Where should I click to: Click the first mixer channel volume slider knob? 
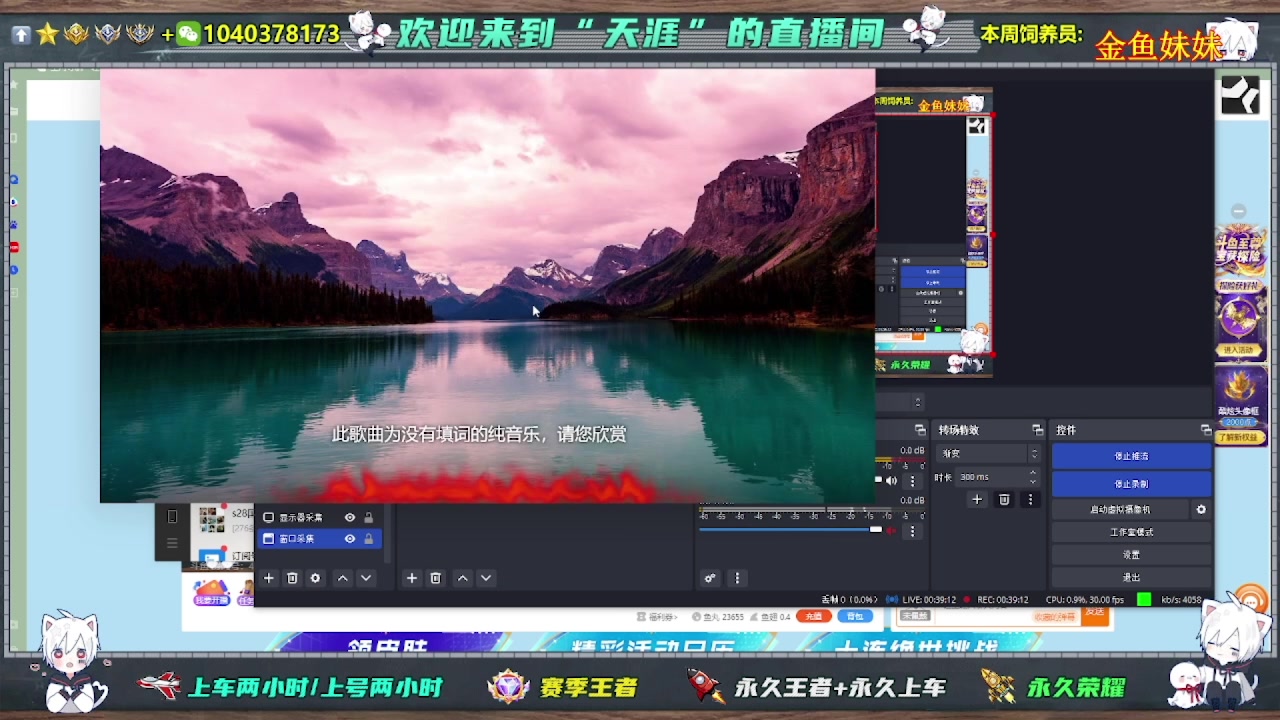point(878,479)
